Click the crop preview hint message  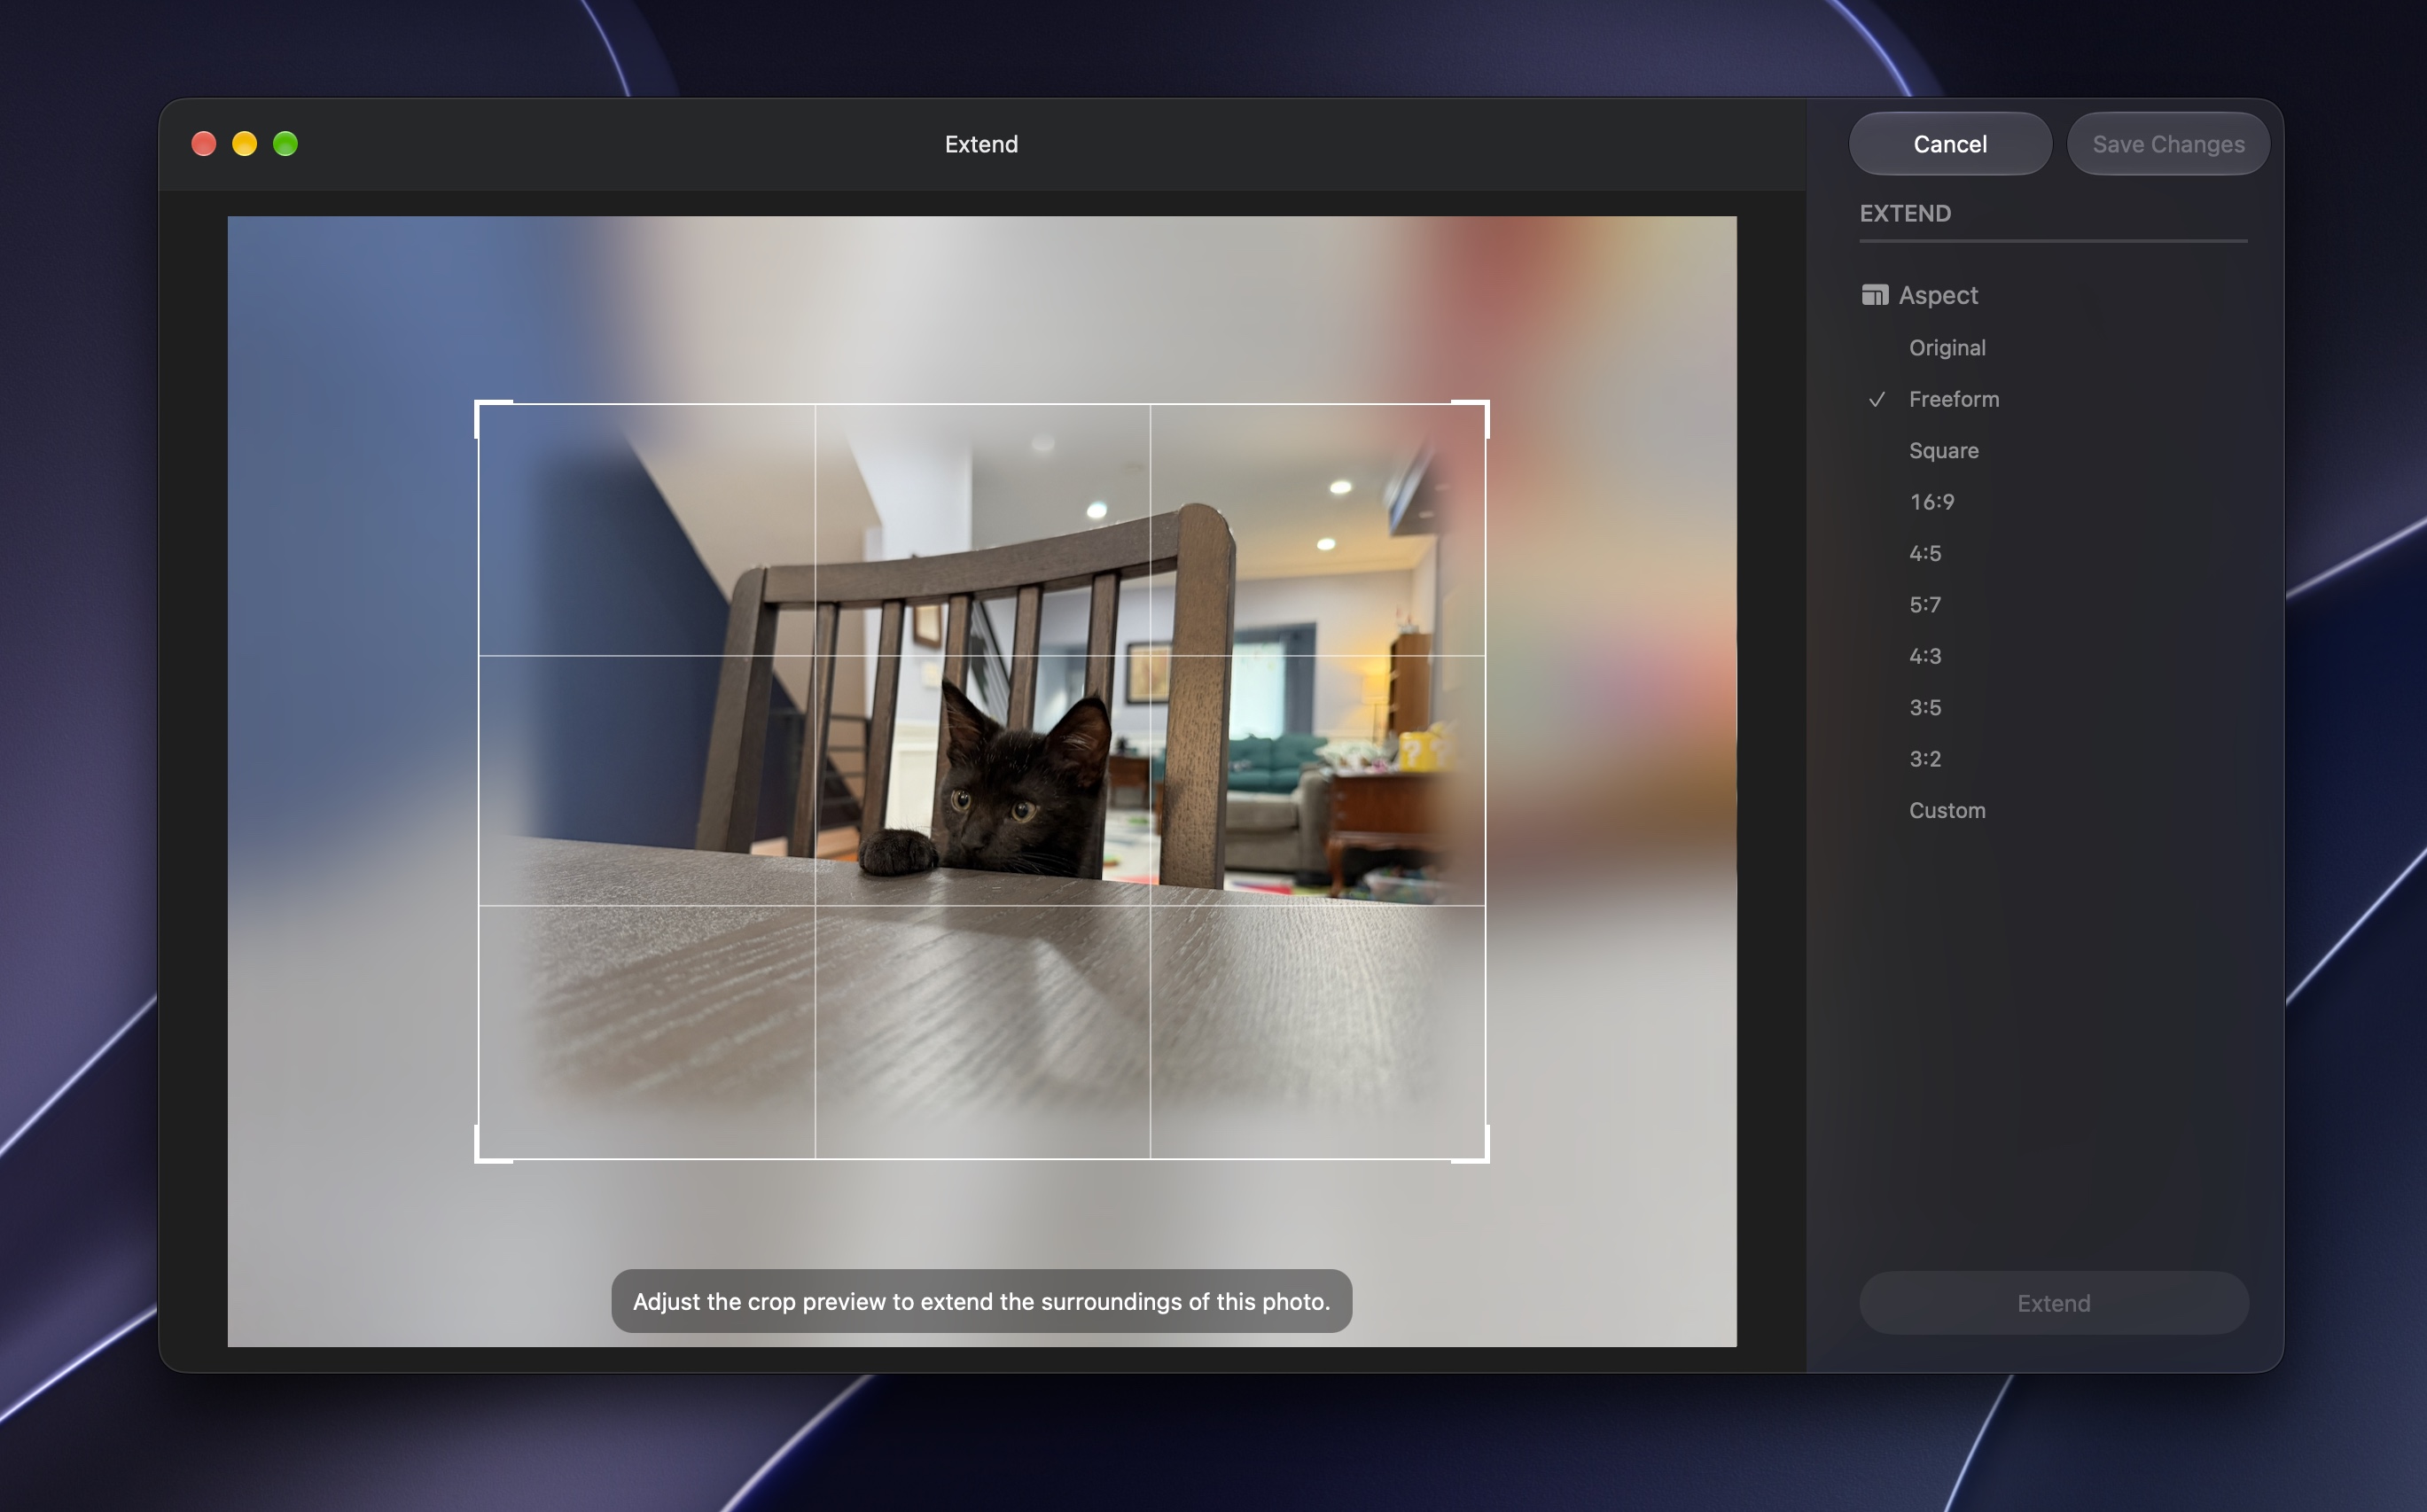pos(981,1301)
